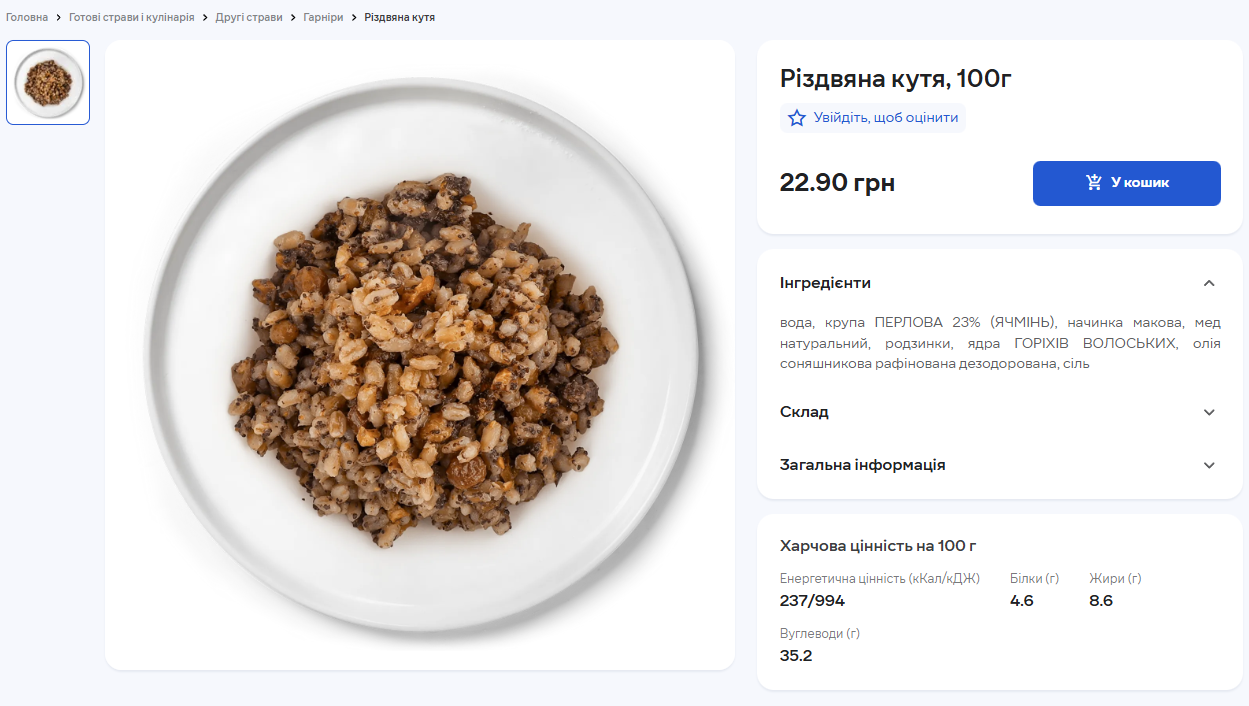
Task: Select the product thumbnail on the left
Action: click(47, 82)
